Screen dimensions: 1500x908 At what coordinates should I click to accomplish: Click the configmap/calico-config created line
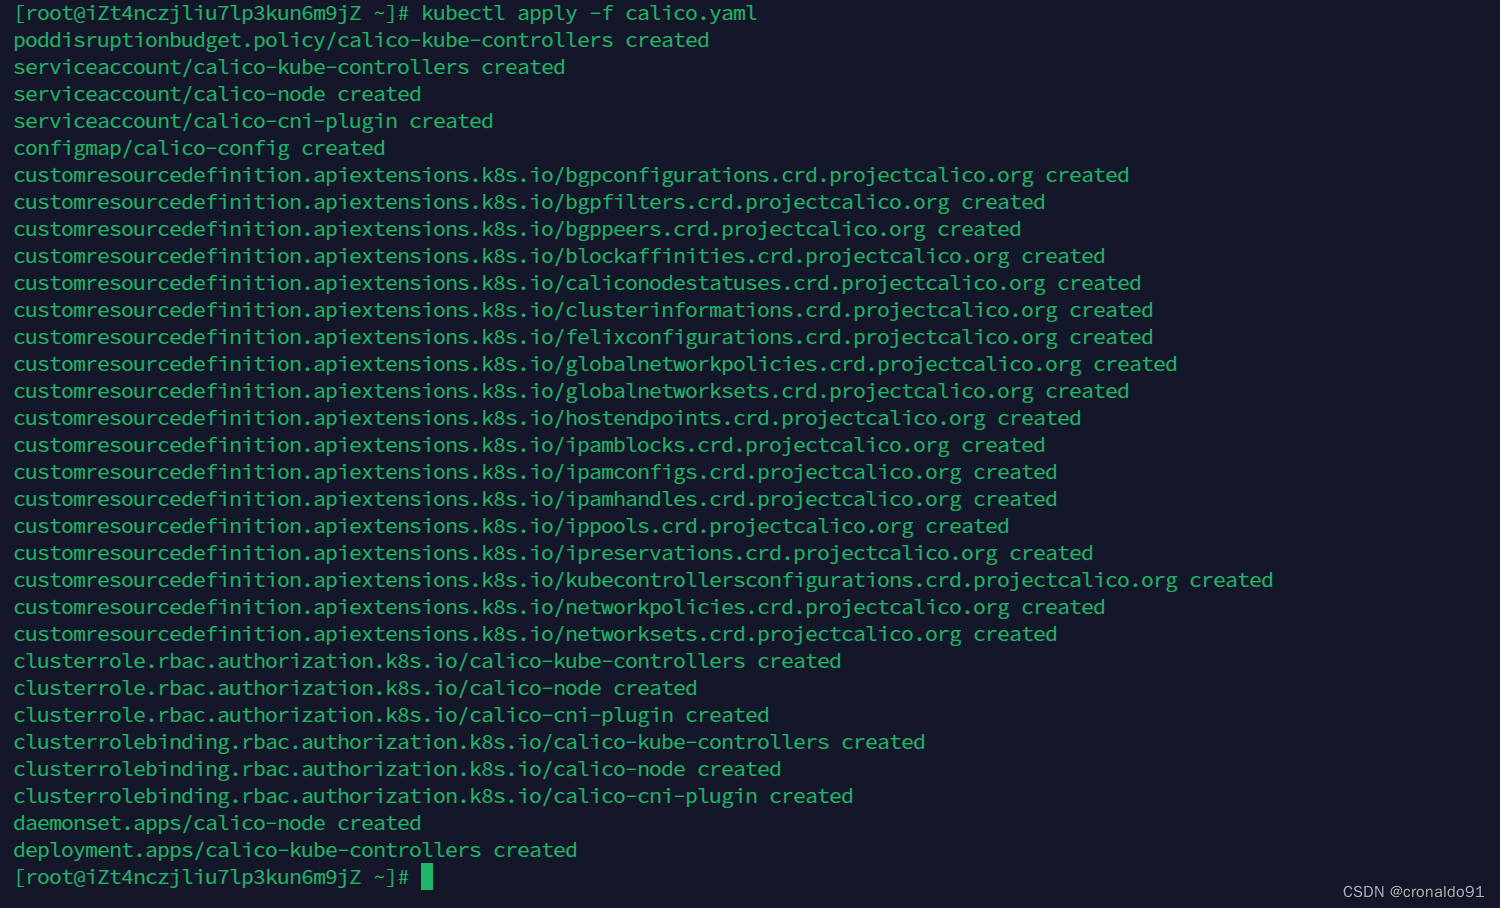point(199,148)
